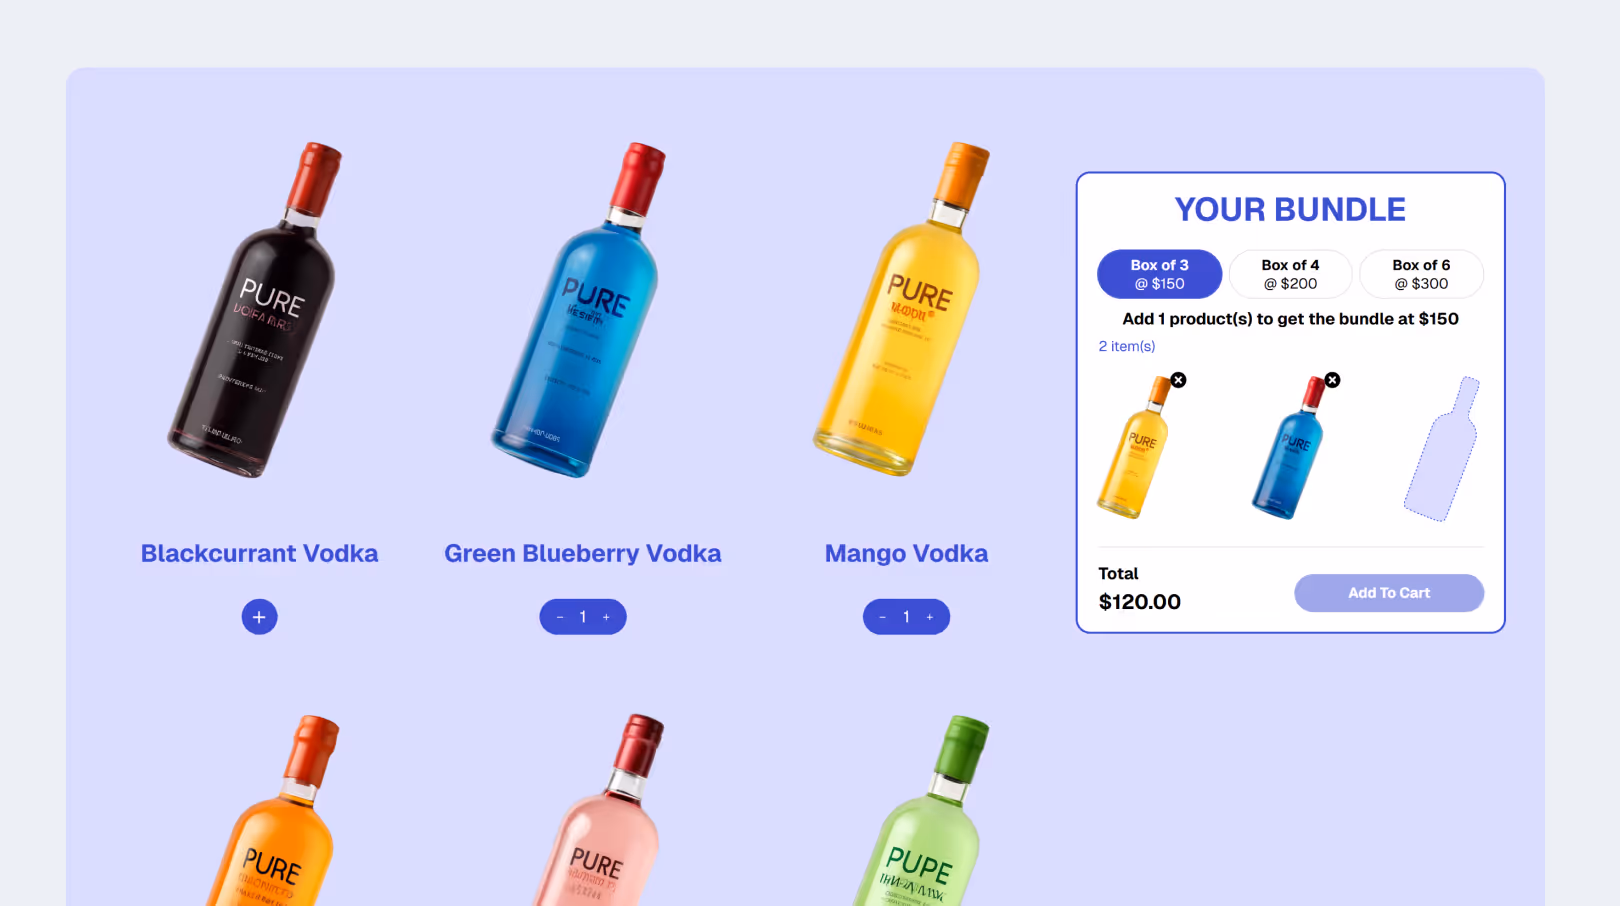The height and width of the screenshot is (906, 1620).
Task: Open the Mango Vodka product title
Action: point(906,553)
